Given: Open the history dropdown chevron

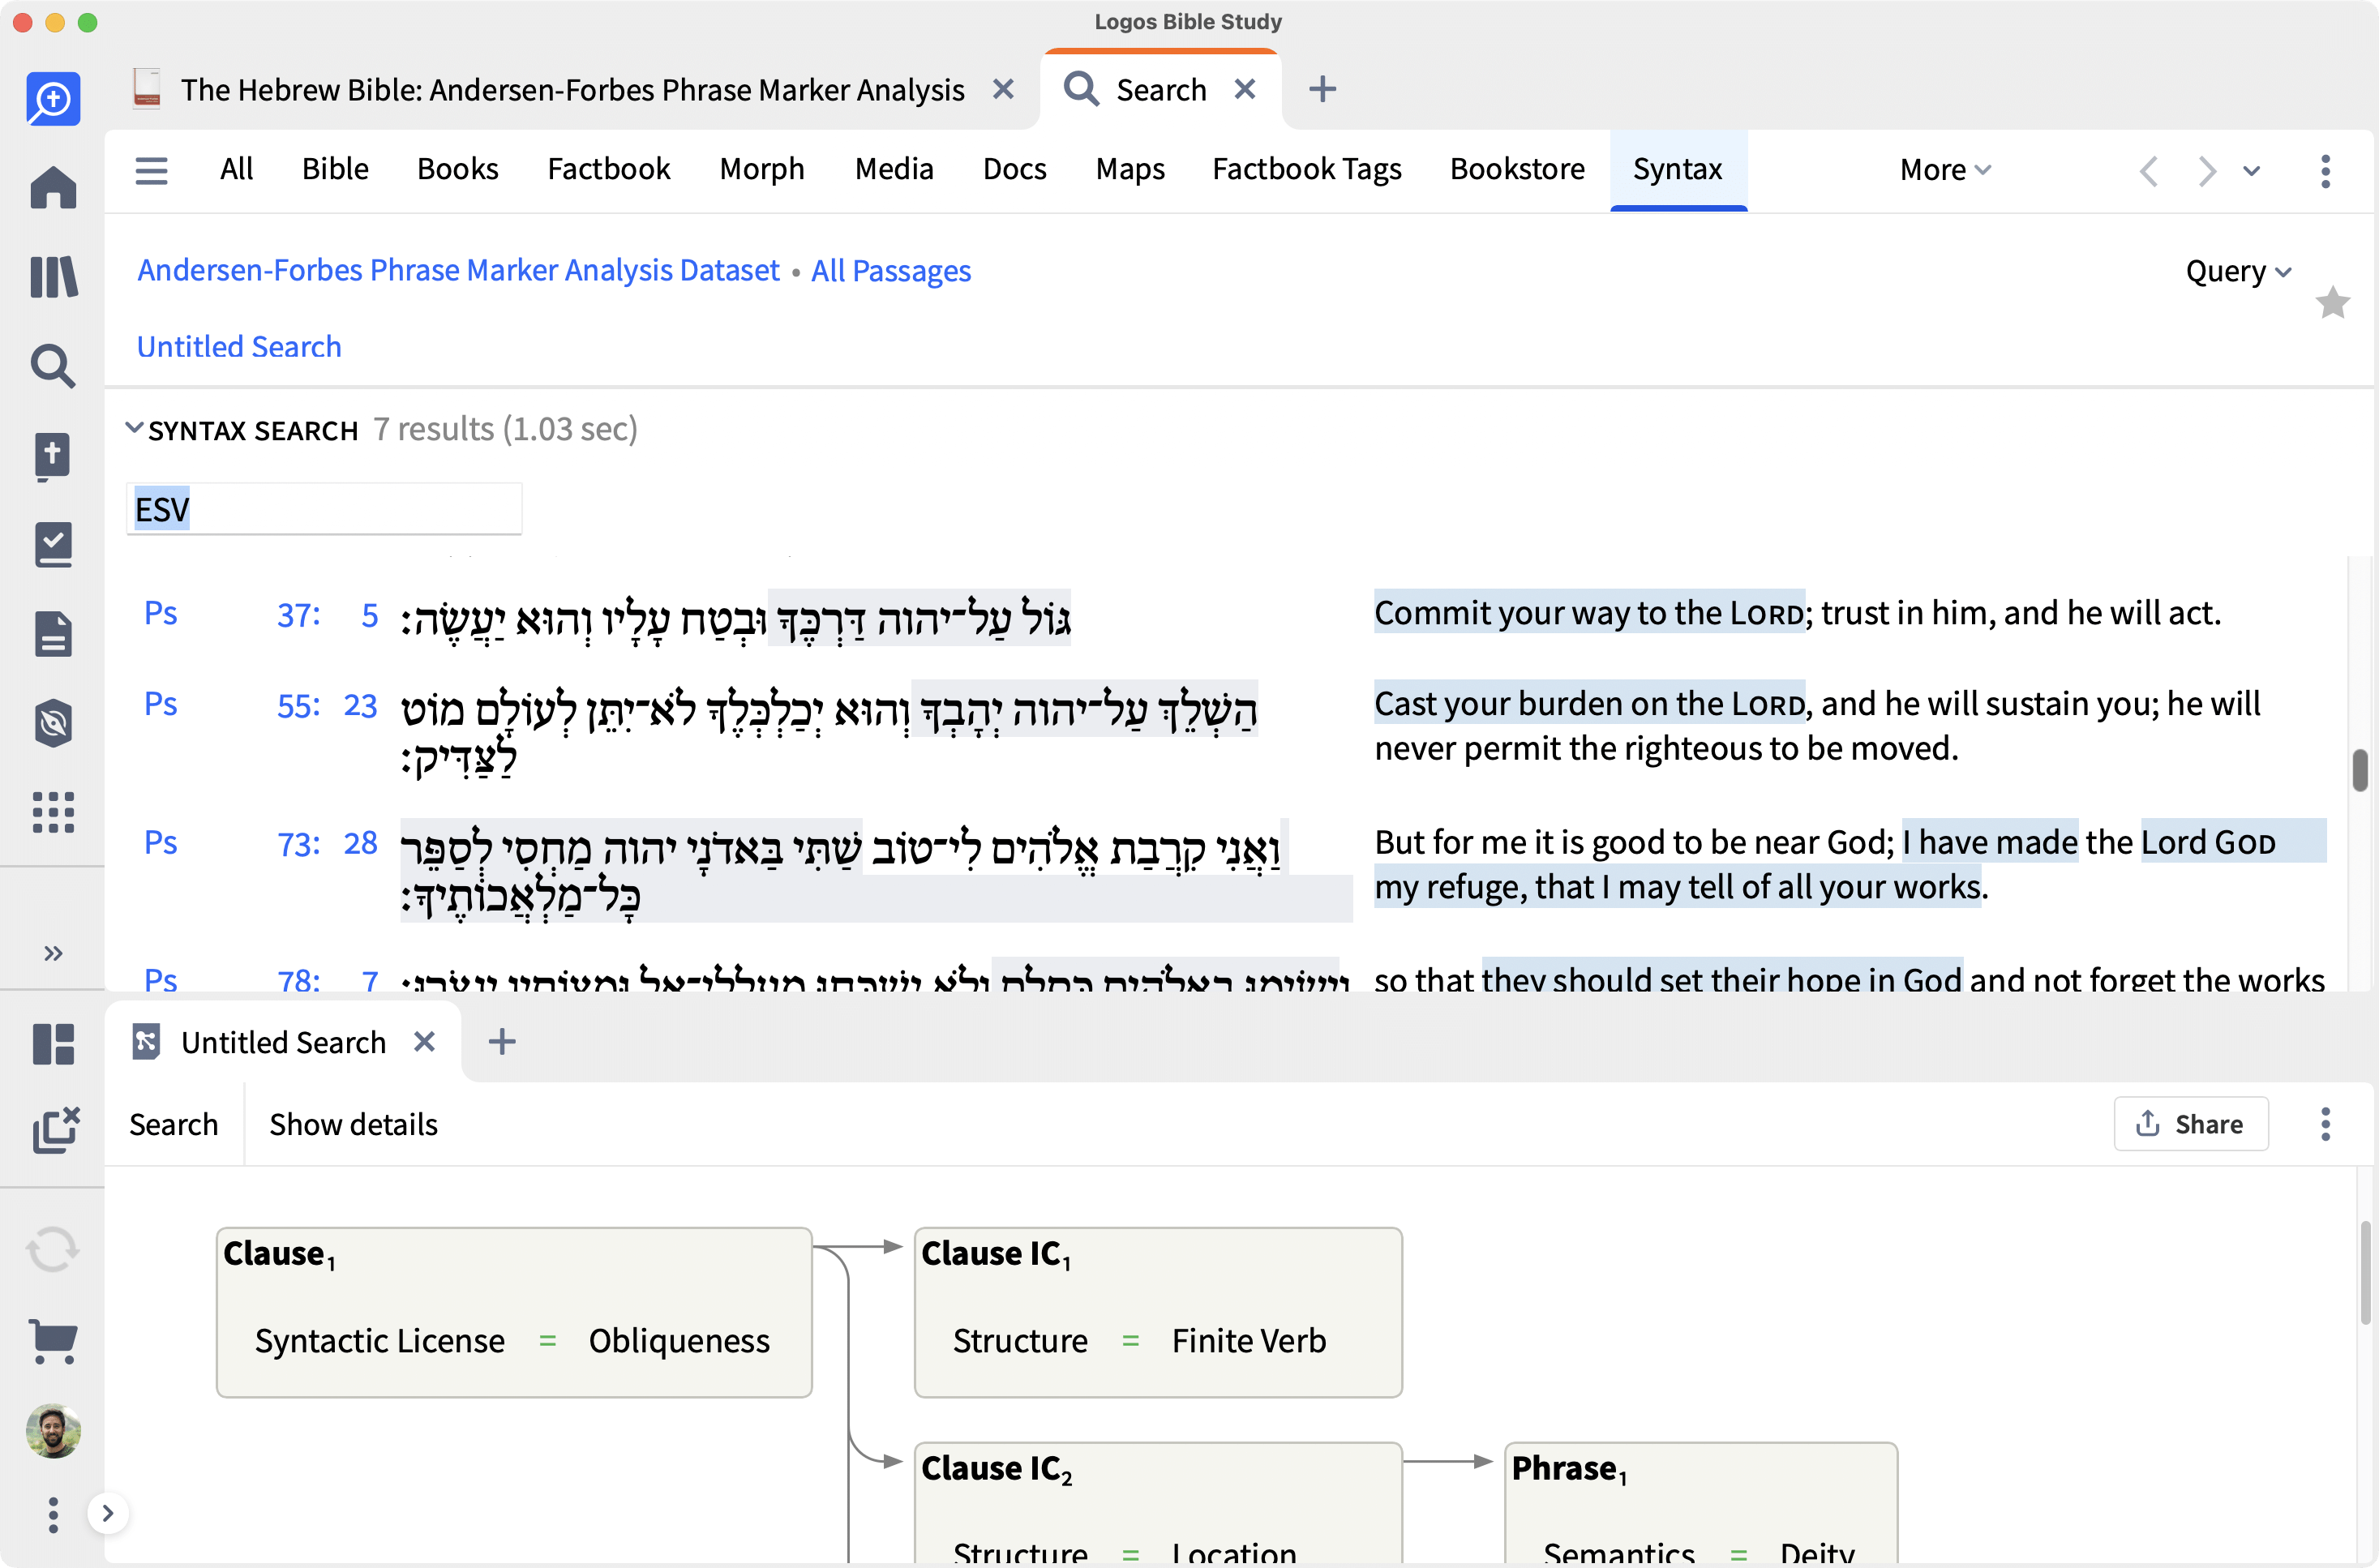Looking at the screenshot, I should [2252, 171].
